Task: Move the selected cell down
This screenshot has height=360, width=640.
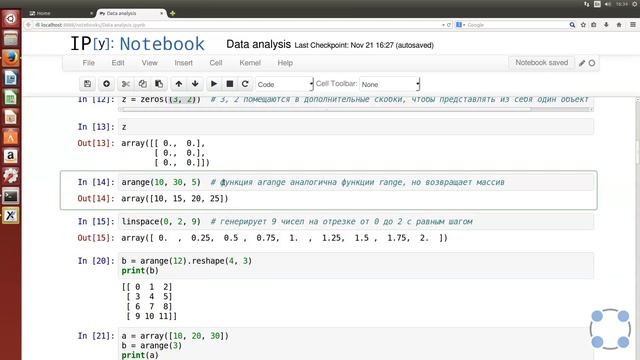Action: [195, 84]
